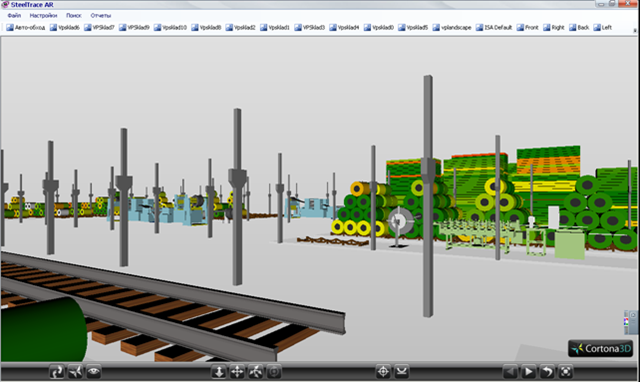Choose the Turn rotation icon
Image resolution: width=640 pixels, height=382 pixels.
pos(256,372)
